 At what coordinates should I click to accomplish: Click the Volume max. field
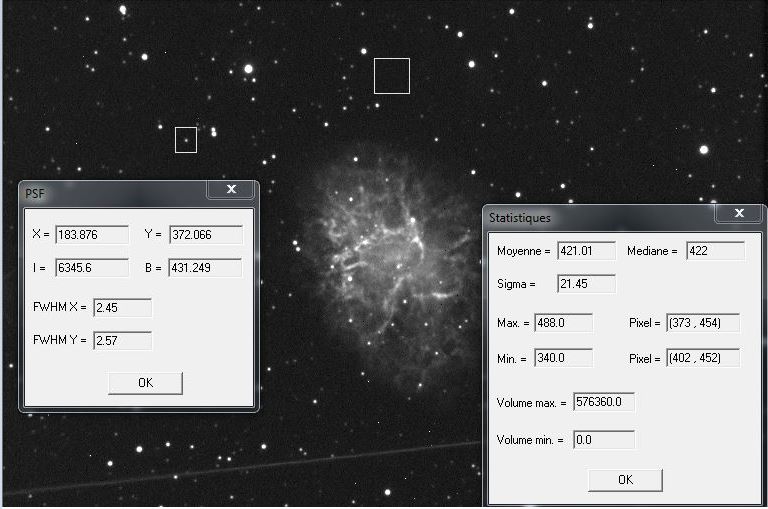click(x=604, y=402)
